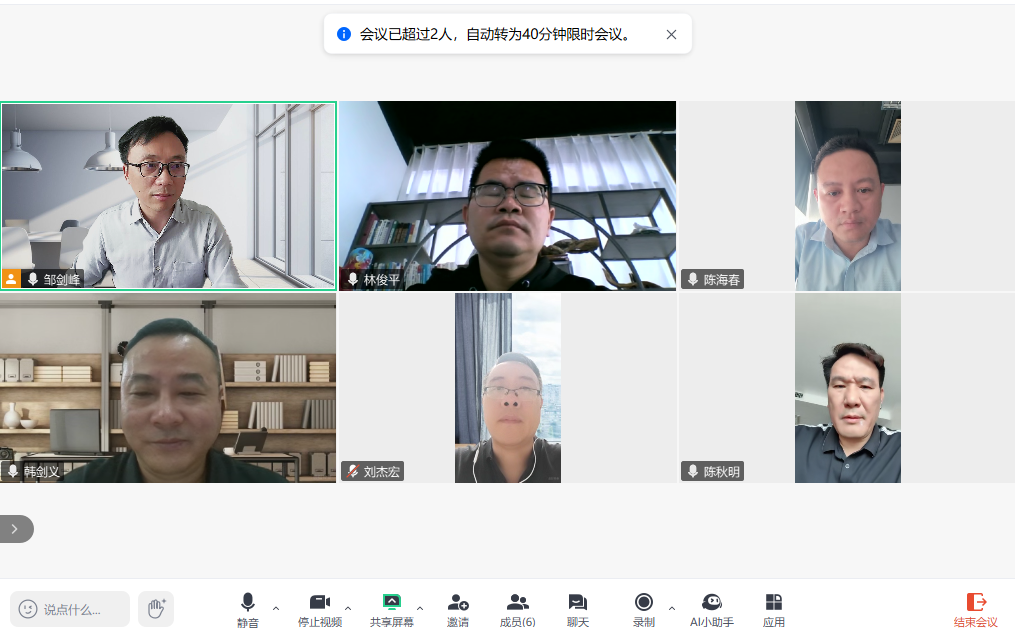Mute the microphone with the 静音 button
This screenshot has height=638, width=1015.
pos(247,609)
